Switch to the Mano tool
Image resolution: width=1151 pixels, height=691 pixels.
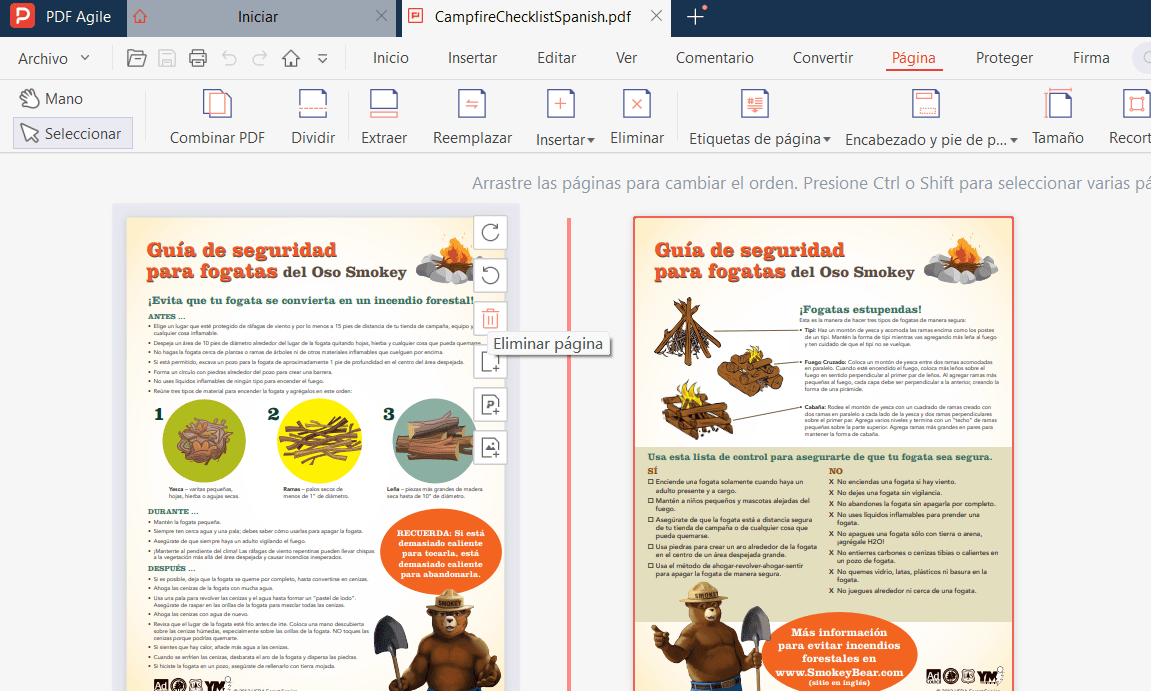click(x=49, y=97)
